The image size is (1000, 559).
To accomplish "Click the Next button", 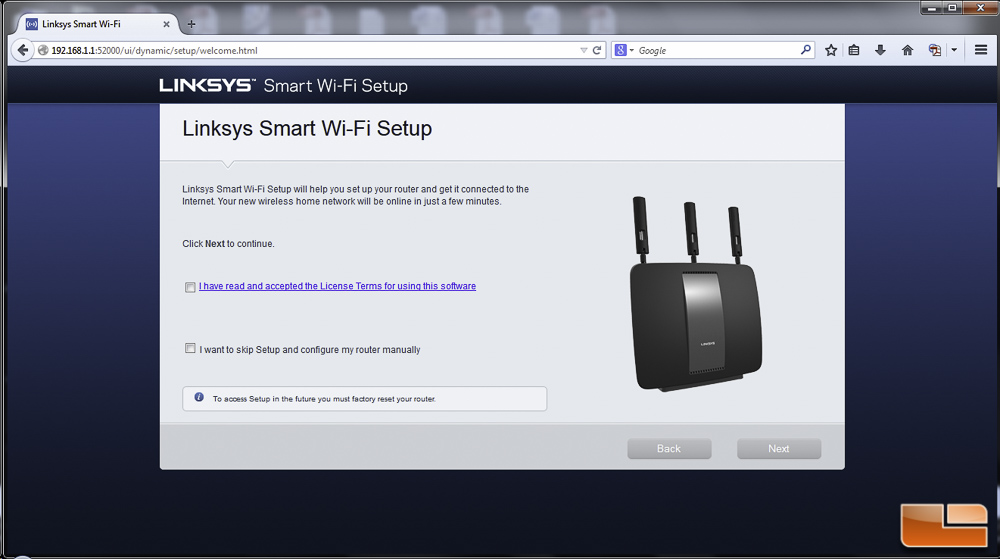I will 779,449.
